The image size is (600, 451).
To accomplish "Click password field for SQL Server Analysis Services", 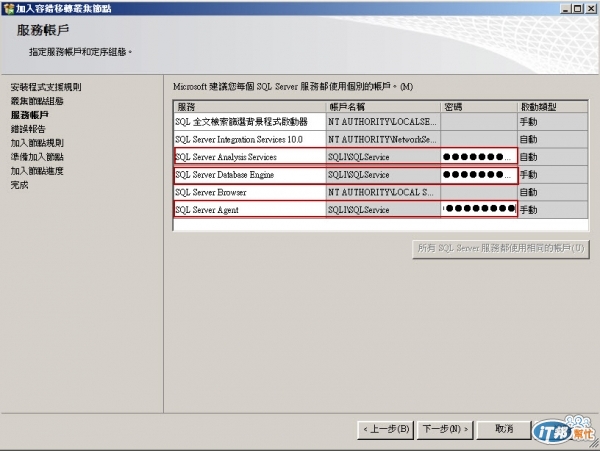I will 479,156.
